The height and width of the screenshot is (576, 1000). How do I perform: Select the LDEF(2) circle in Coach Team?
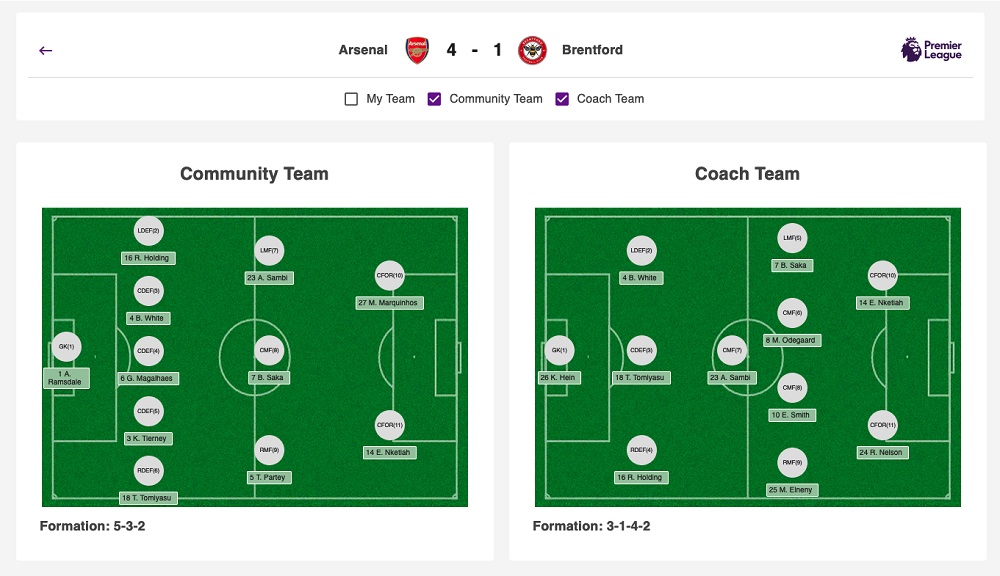642,251
